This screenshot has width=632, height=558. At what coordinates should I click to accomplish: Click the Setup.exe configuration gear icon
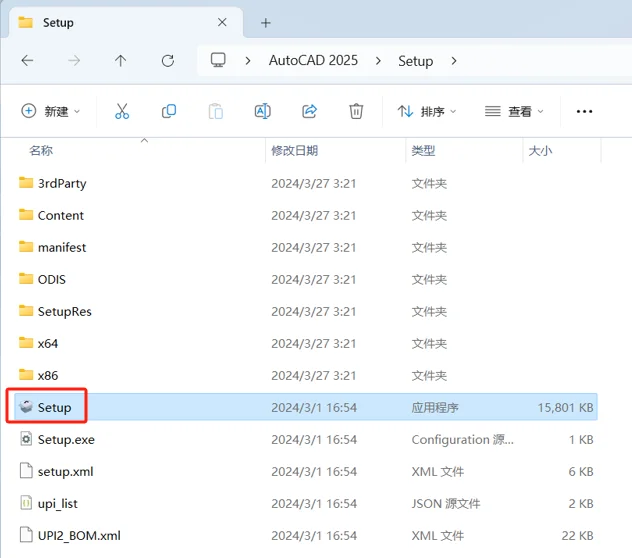point(26,439)
